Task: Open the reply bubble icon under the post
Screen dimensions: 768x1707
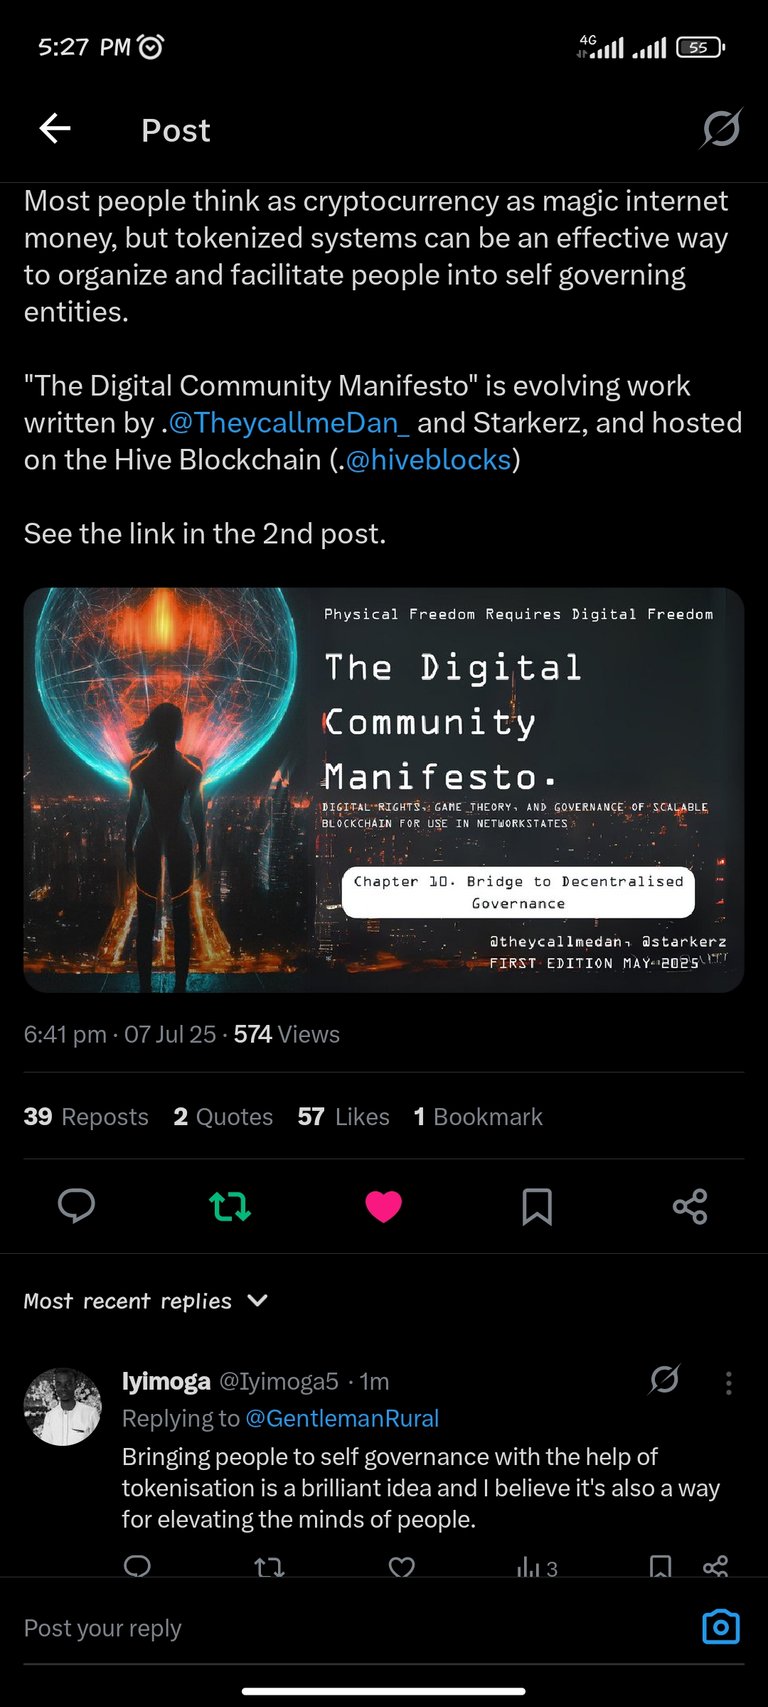Action: tap(76, 1206)
